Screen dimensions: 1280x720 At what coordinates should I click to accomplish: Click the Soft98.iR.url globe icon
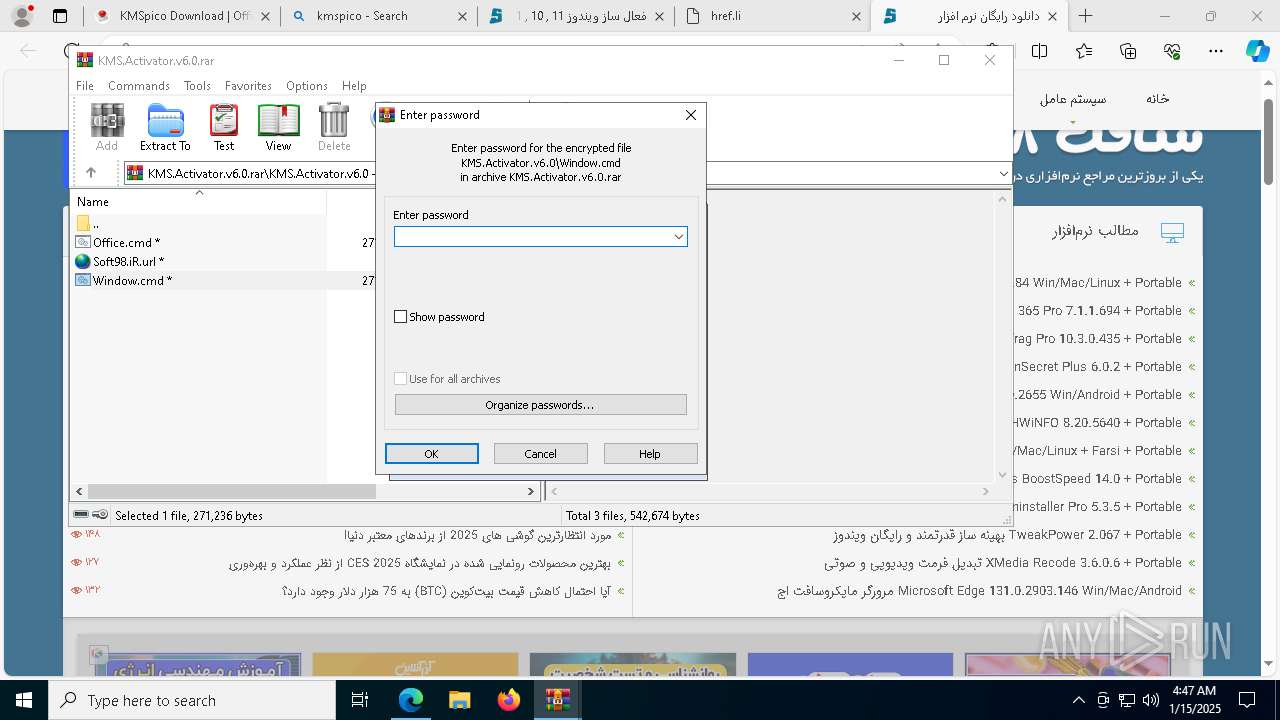83,261
